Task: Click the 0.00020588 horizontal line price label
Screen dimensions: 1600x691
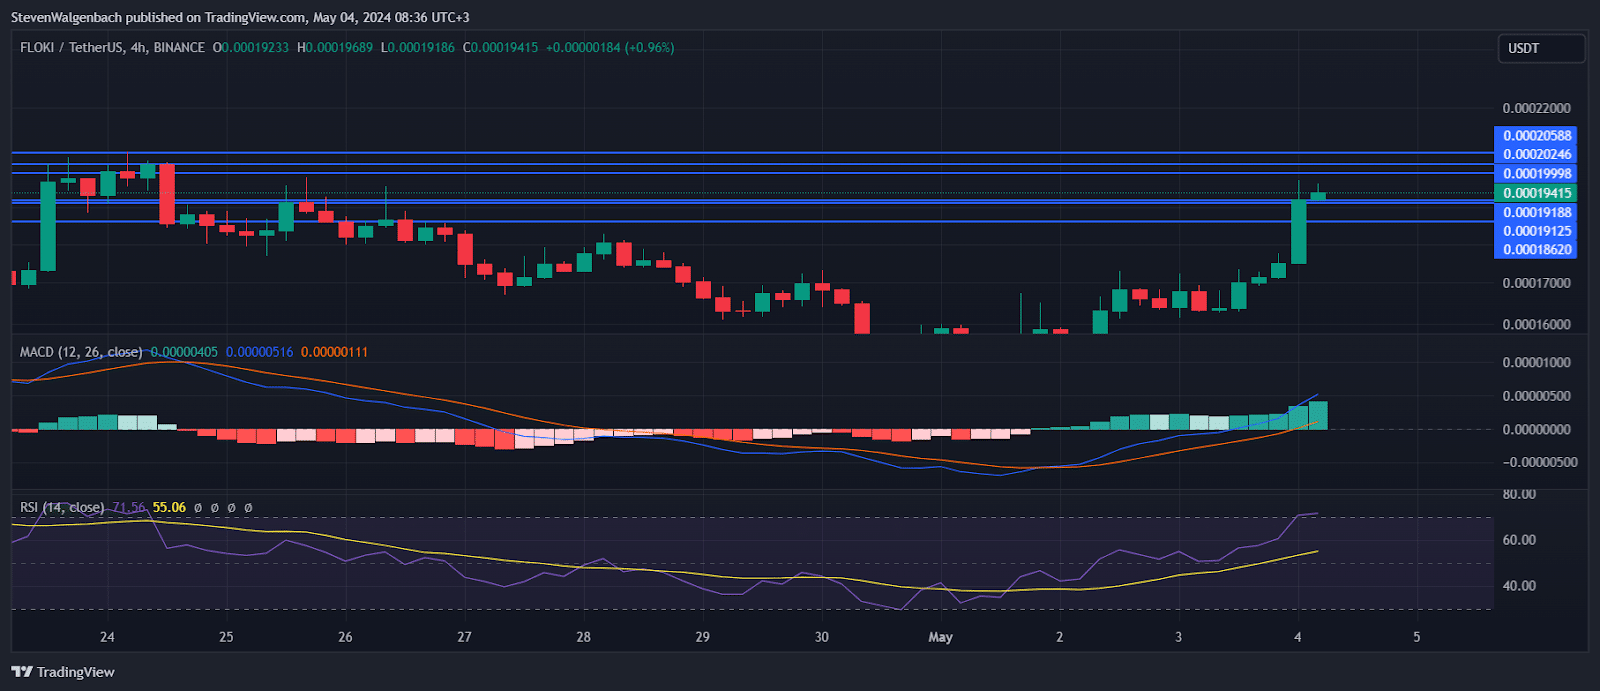Action: click(x=1537, y=135)
